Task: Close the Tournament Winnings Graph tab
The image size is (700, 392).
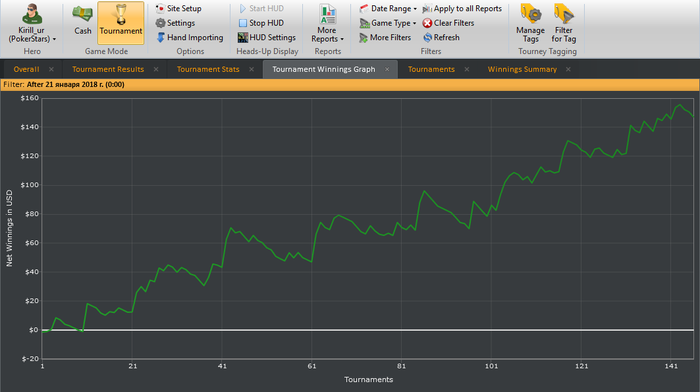Action: tap(387, 69)
